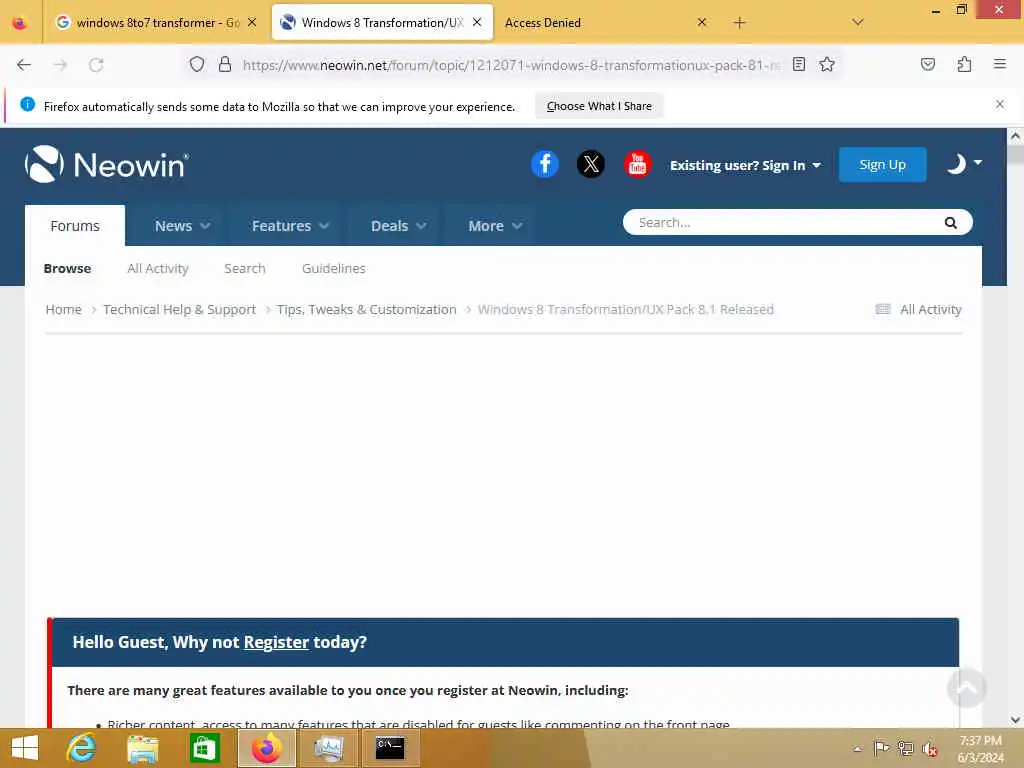Click Choose What I Share button
Image resolution: width=1024 pixels, height=768 pixels.
[599, 106]
